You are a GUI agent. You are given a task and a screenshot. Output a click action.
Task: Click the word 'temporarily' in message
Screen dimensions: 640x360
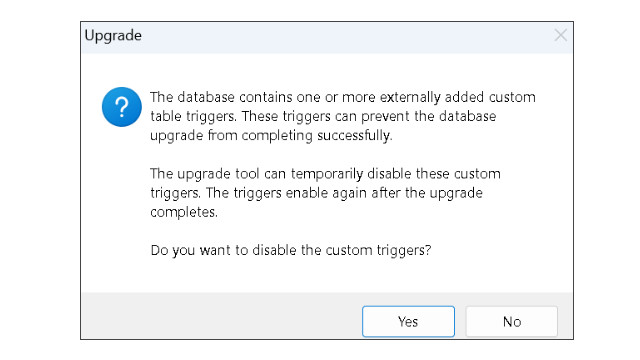pos(327,174)
